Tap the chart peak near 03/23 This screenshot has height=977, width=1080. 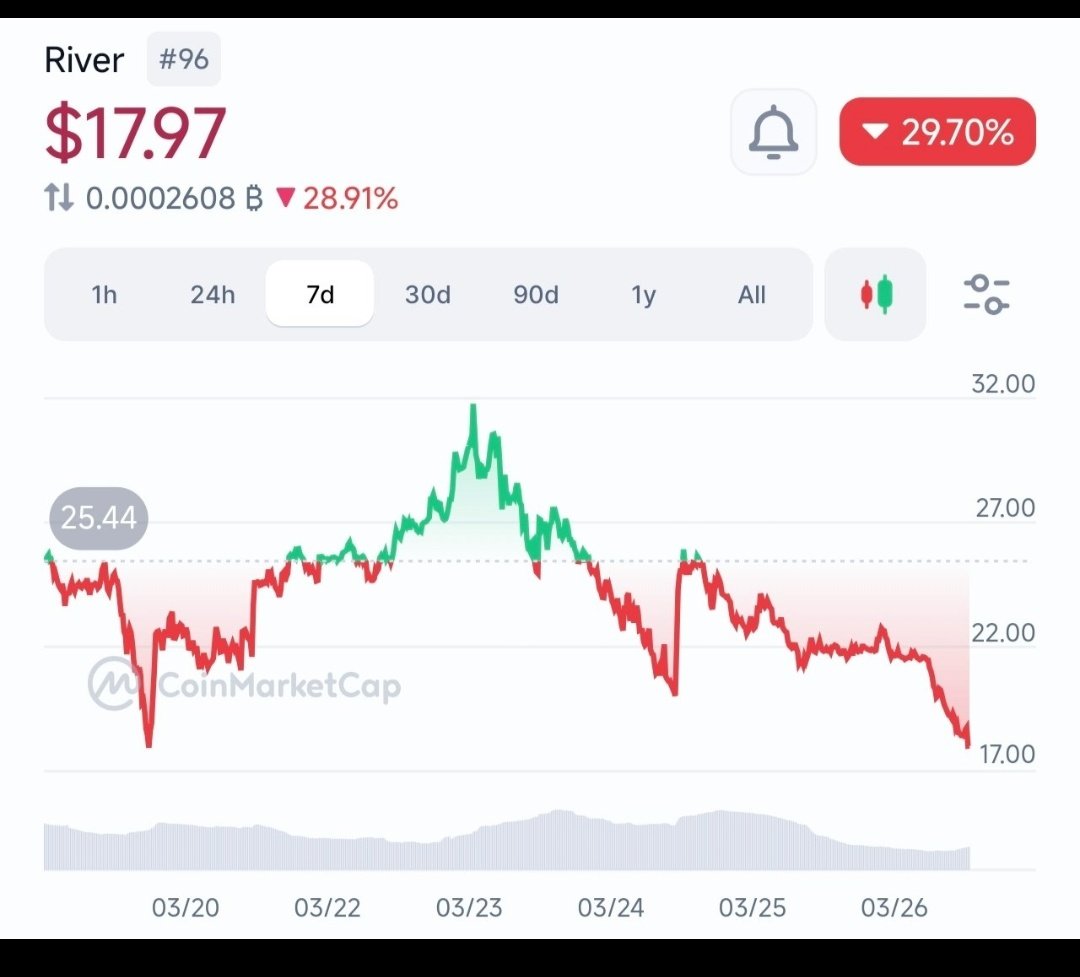click(473, 408)
